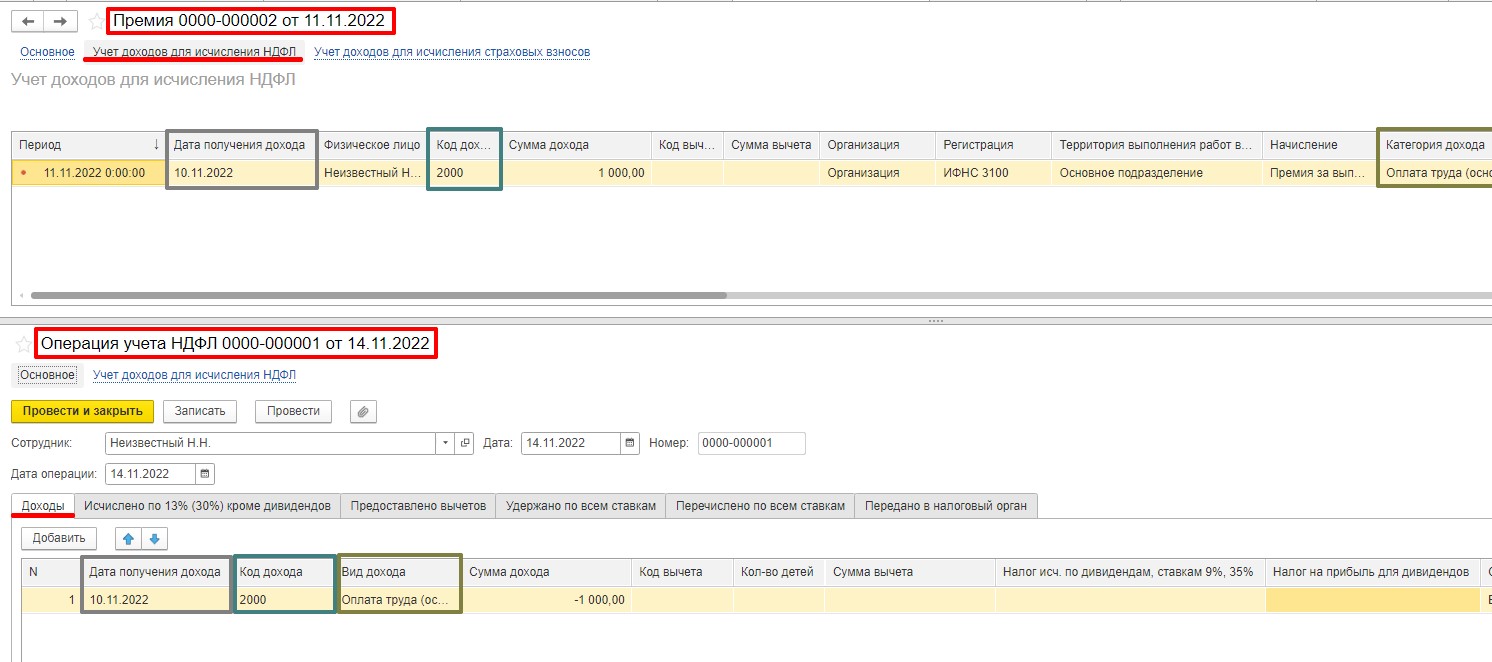Click Дата получения дохода header in upper table

tap(241, 145)
